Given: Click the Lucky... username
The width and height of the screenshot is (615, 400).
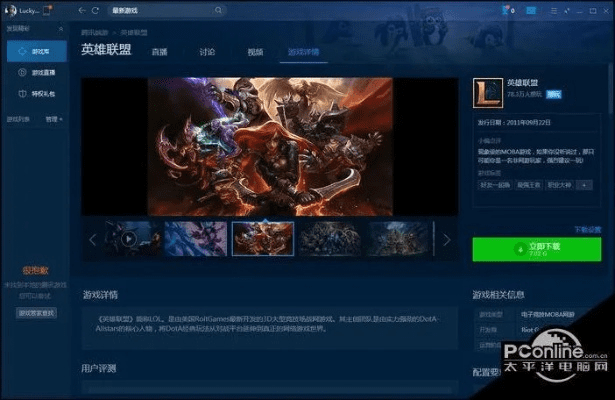Looking at the screenshot, I should click(29, 11).
